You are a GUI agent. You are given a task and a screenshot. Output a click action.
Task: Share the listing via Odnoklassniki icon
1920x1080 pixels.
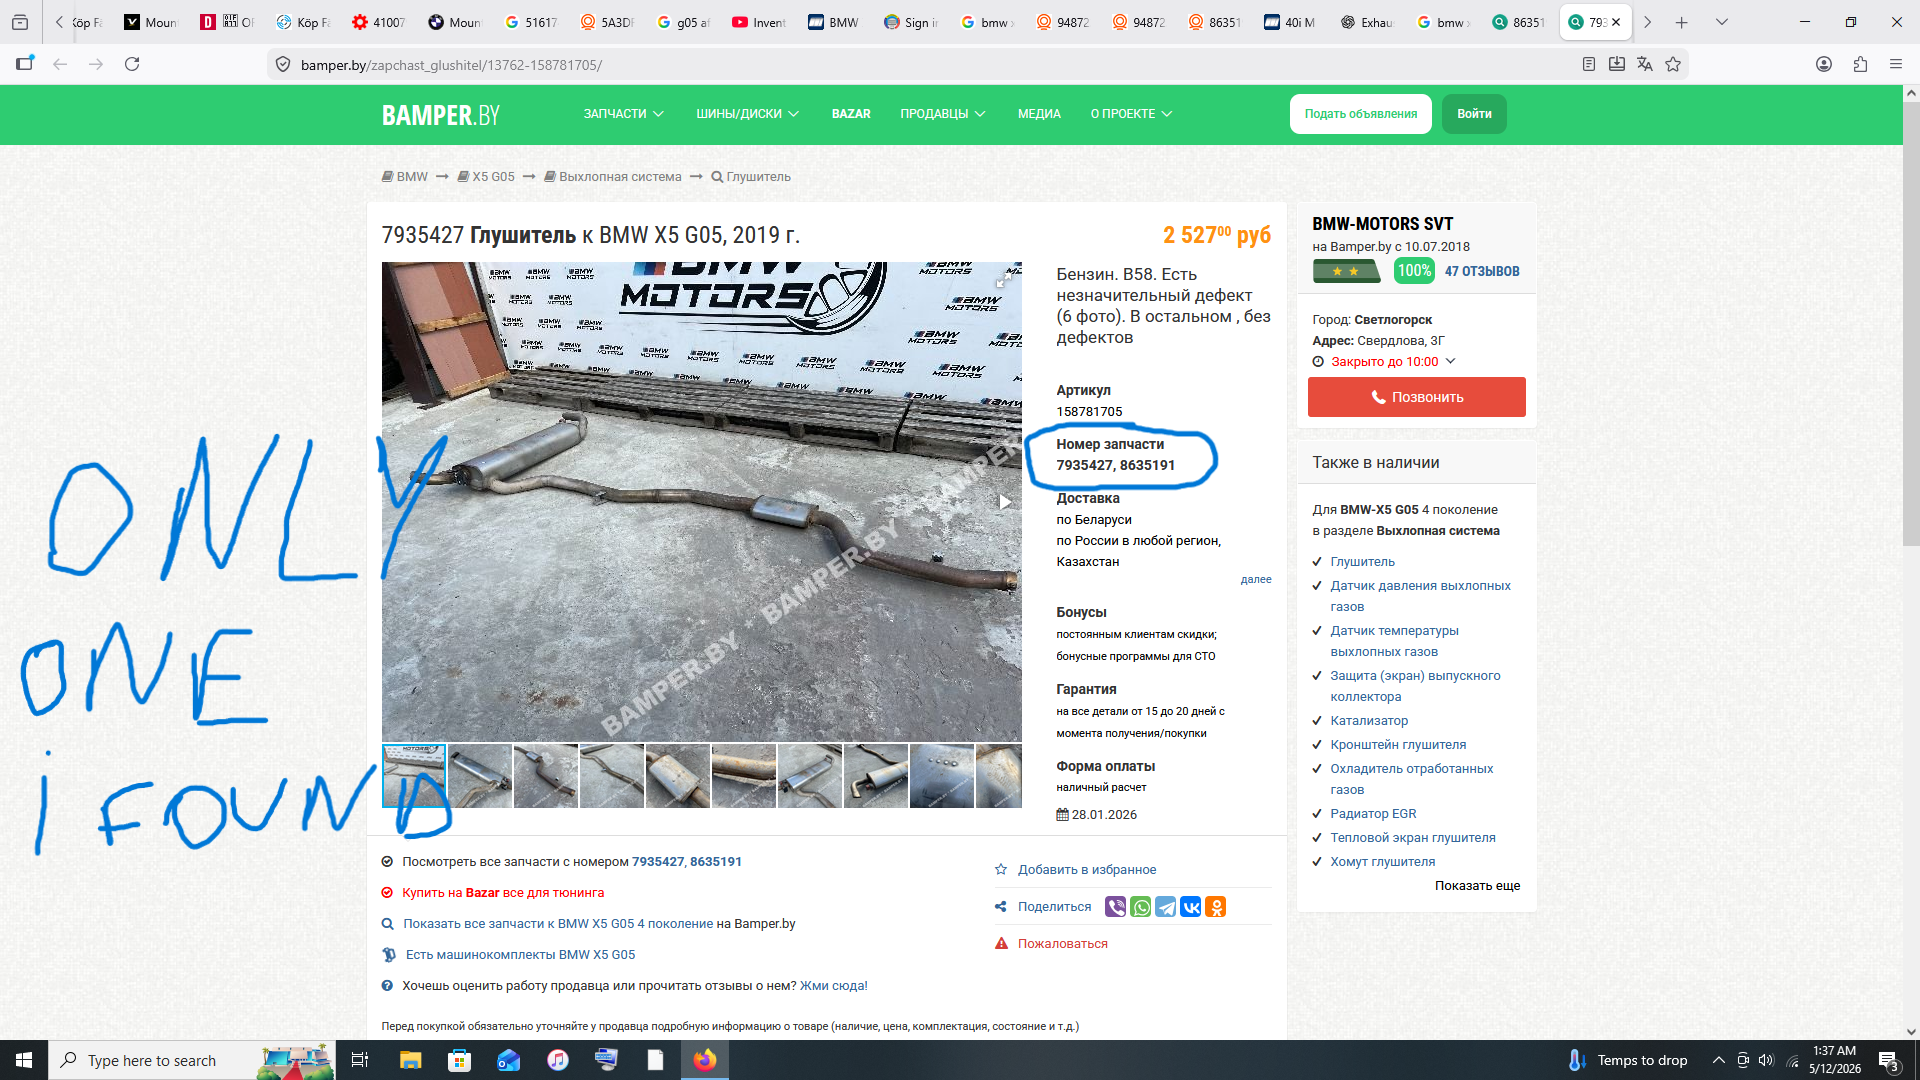coord(1216,907)
